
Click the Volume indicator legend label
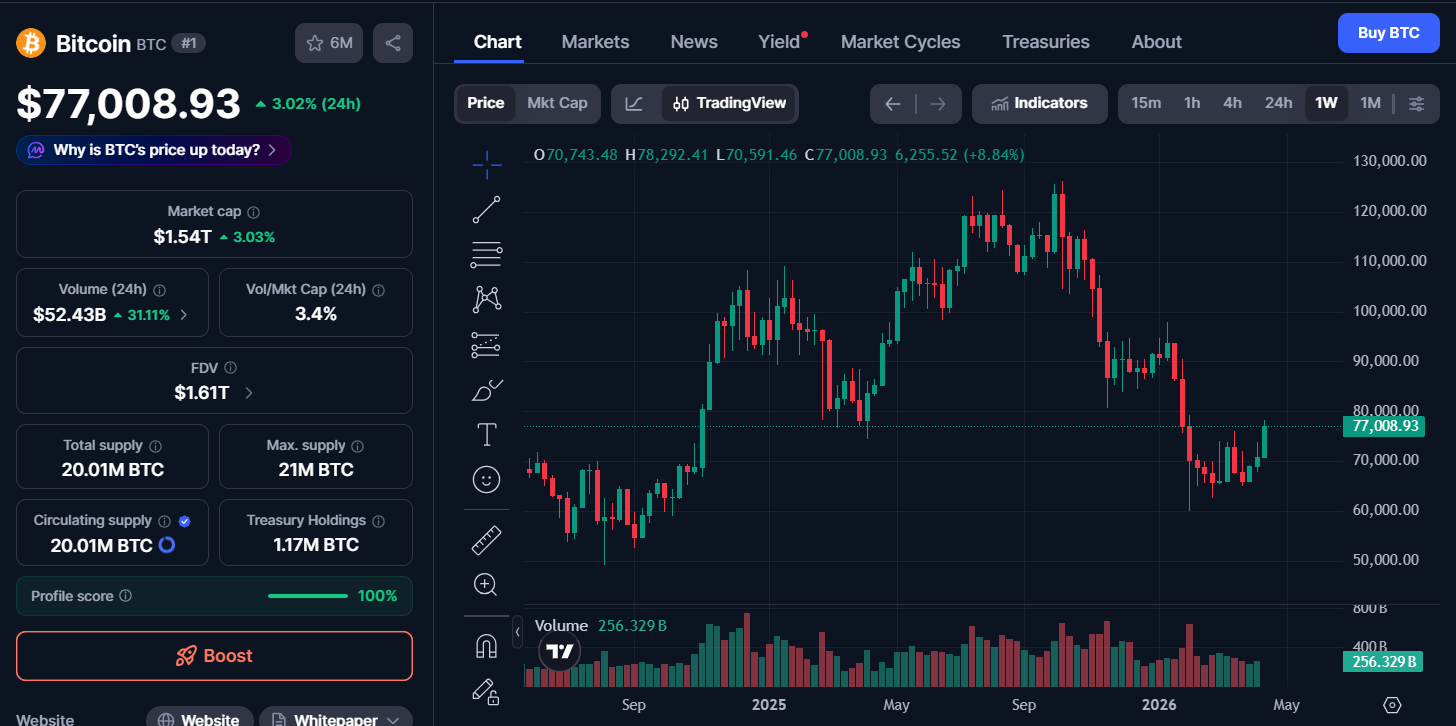[x=562, y=626]
